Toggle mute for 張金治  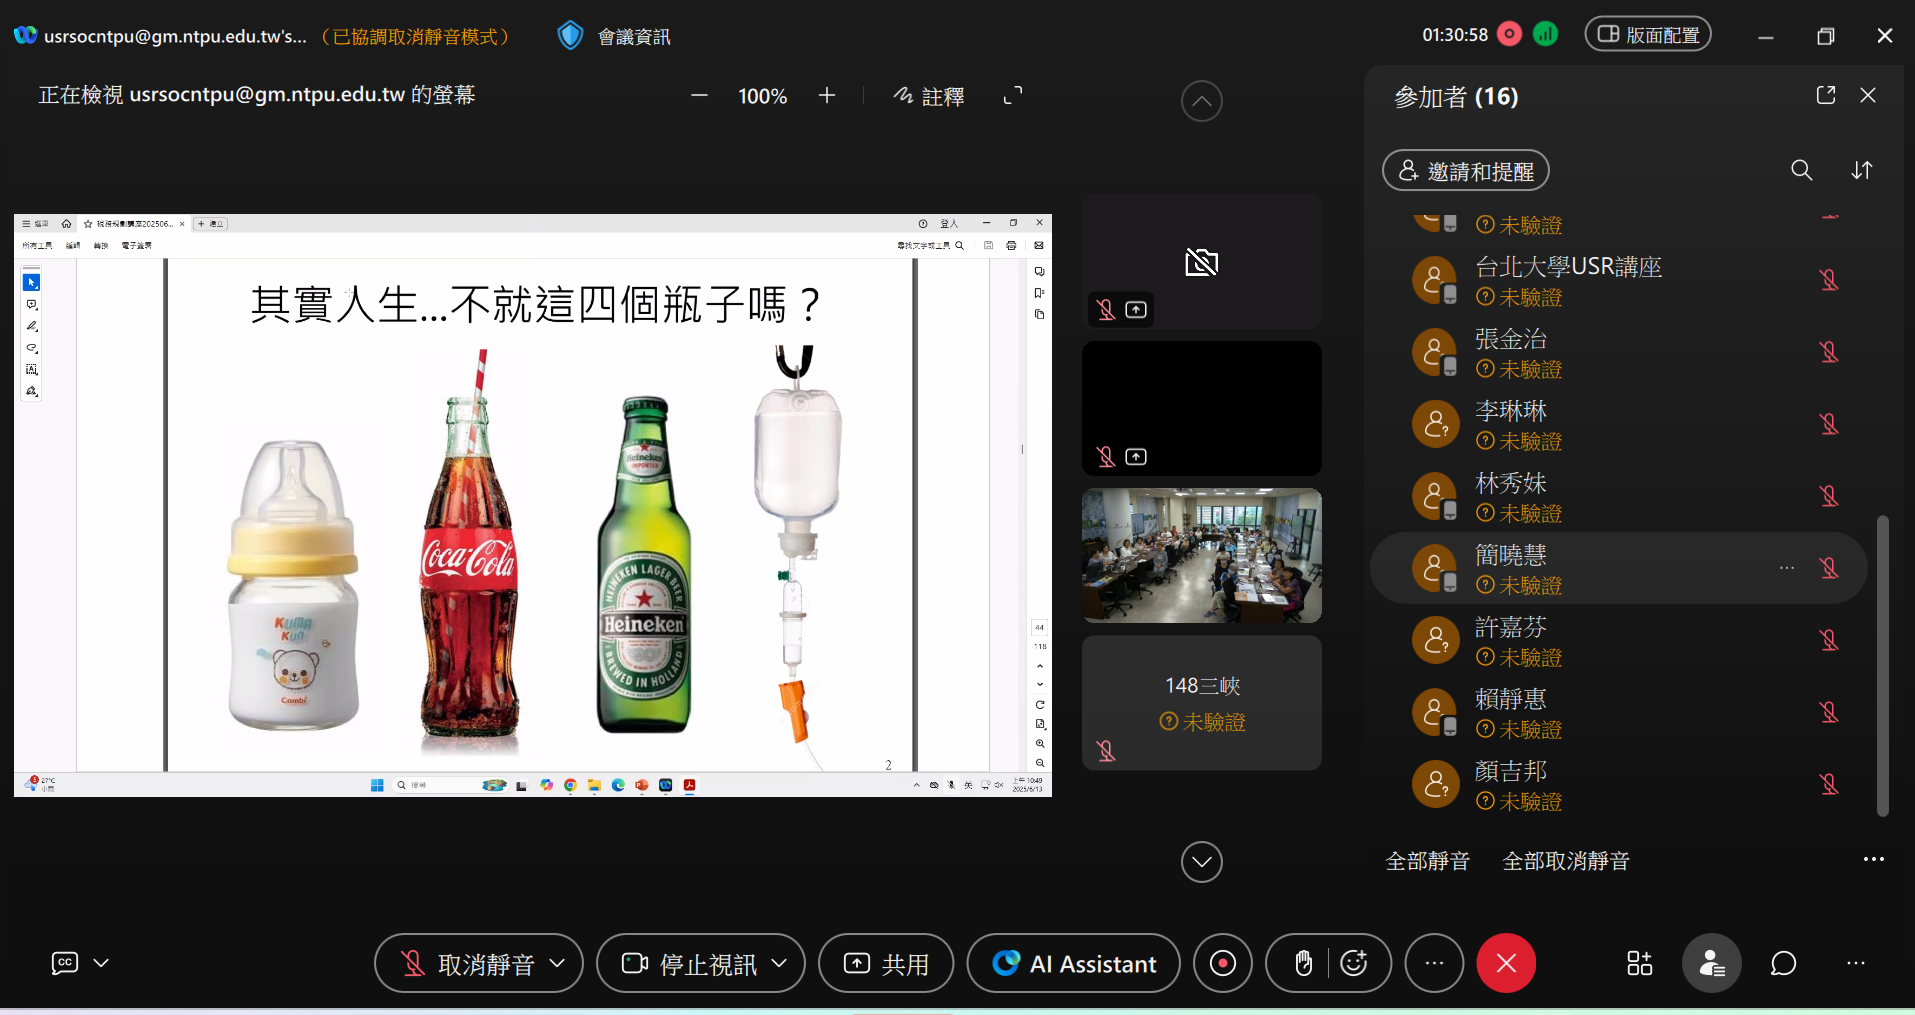point(1829,352)
